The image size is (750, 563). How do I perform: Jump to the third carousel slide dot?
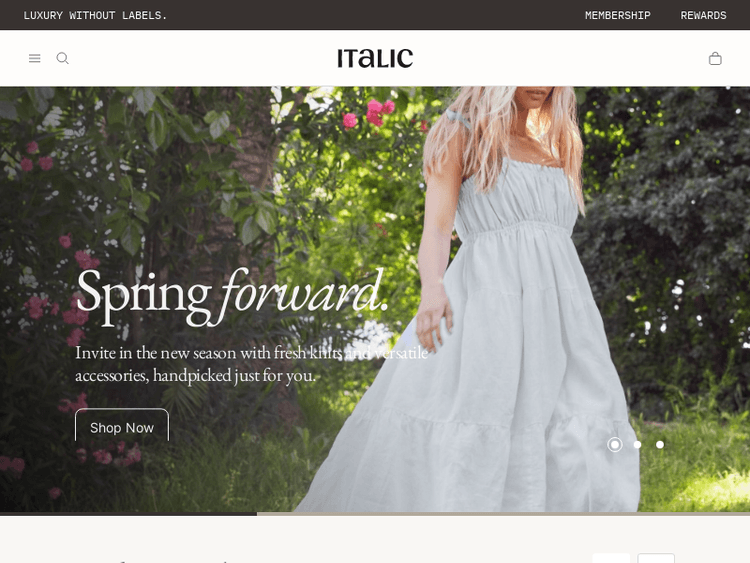[660, 445]
